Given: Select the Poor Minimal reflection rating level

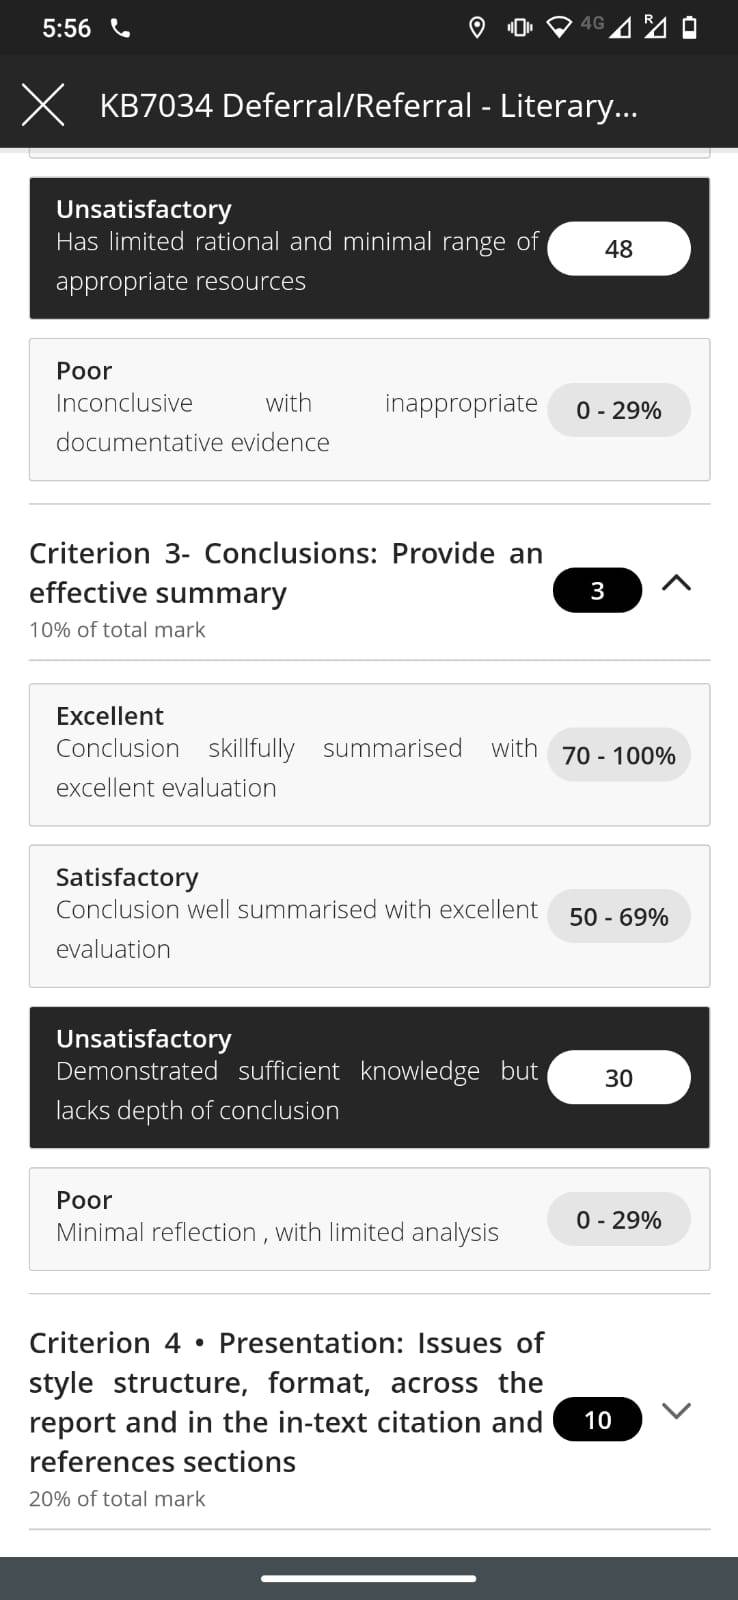Looking at the screenshot, I should [370, 1219].
